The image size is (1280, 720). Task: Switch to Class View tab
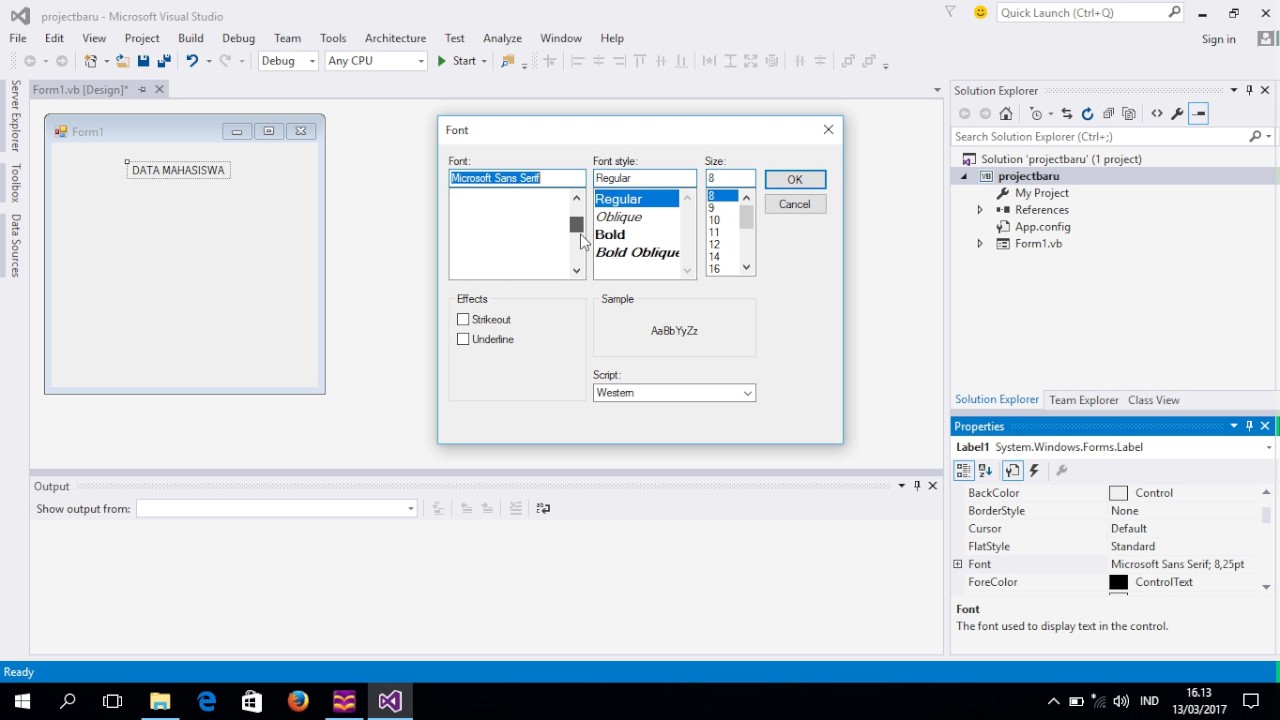click(x=1154, y=400)
